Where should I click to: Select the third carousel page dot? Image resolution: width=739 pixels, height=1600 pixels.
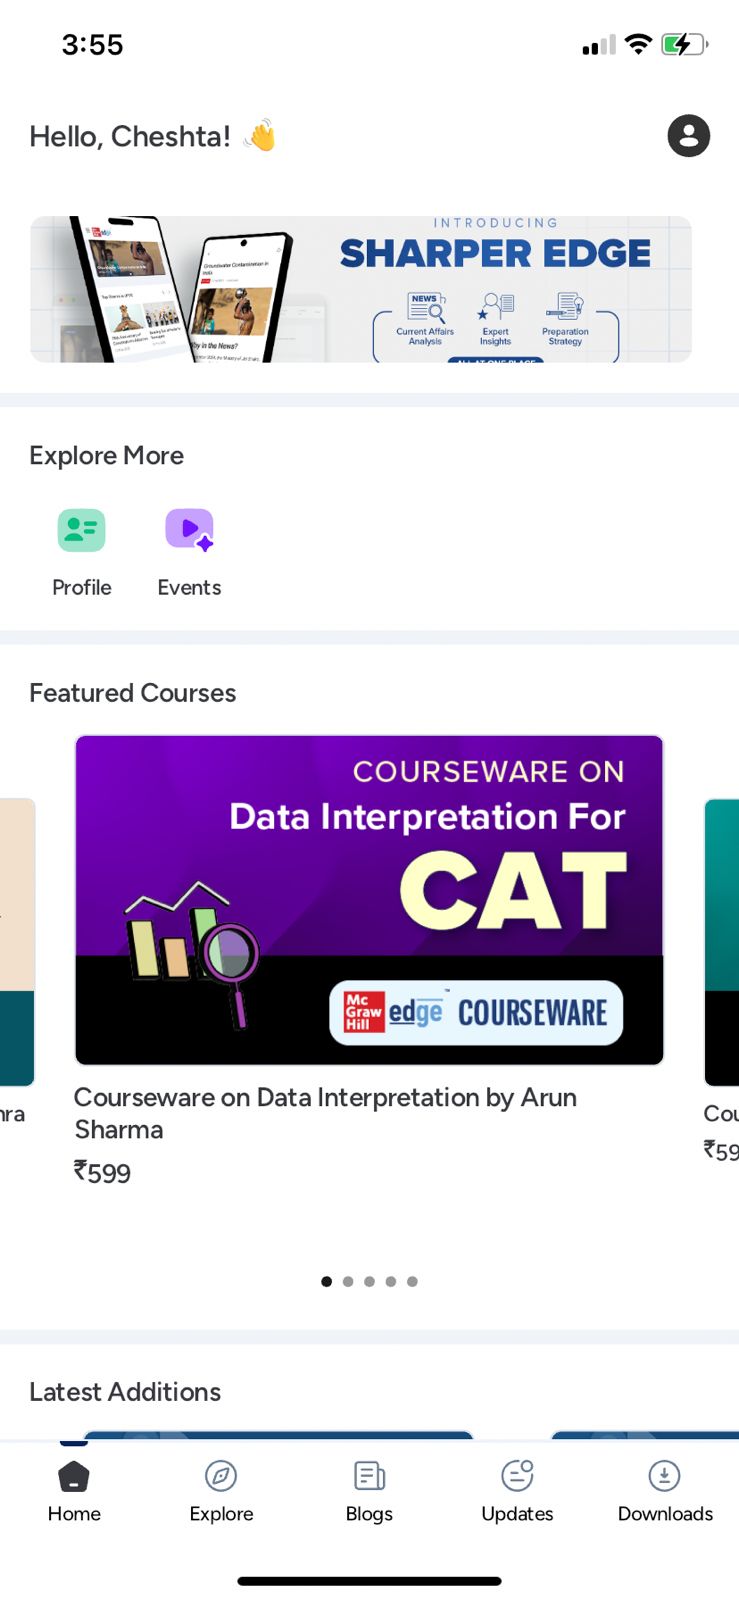pyautogui.click(x=369, y=1281)
